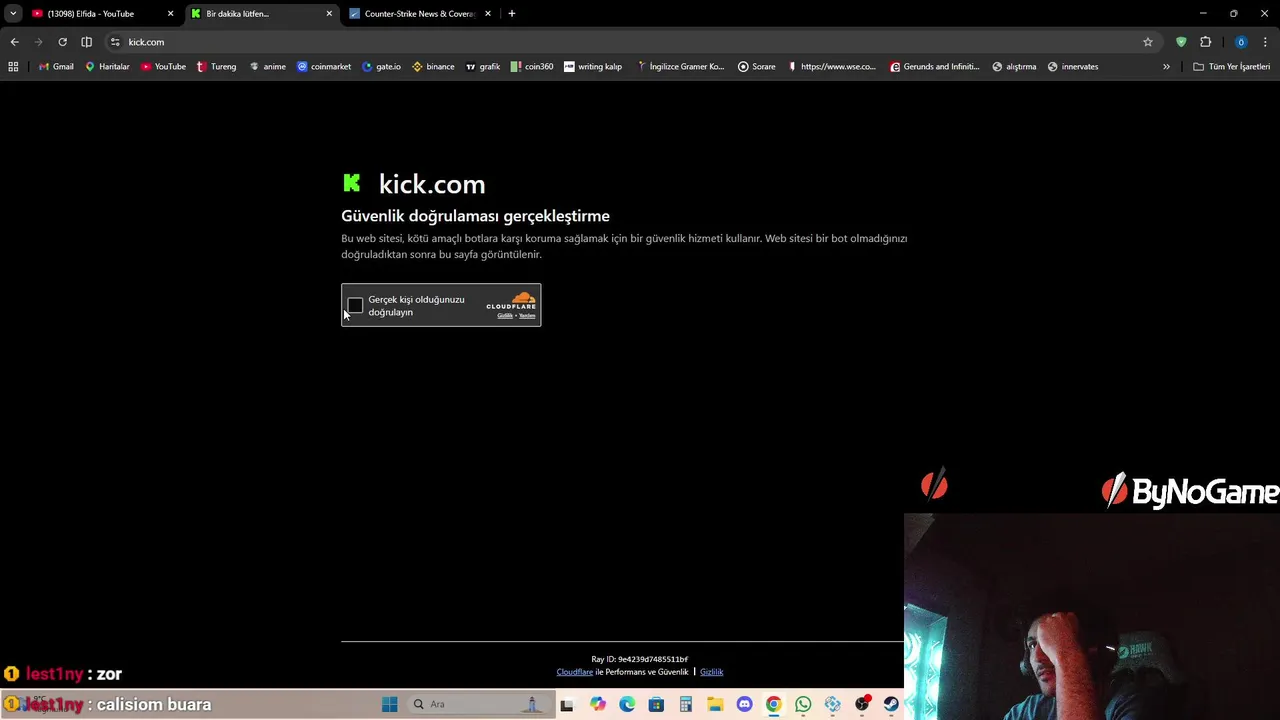
Task: Close the Counter-Strike News tab
Action: point(488,14)
